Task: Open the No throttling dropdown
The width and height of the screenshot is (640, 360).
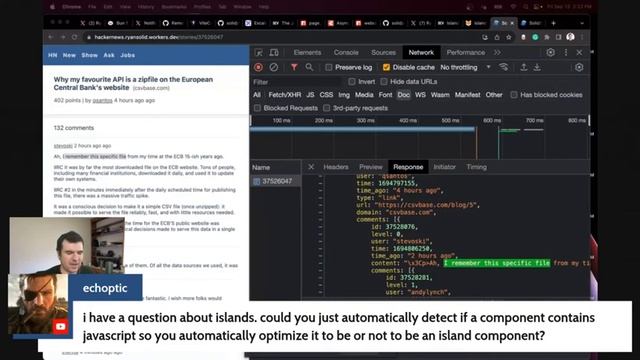Action: tap(465, 67)
